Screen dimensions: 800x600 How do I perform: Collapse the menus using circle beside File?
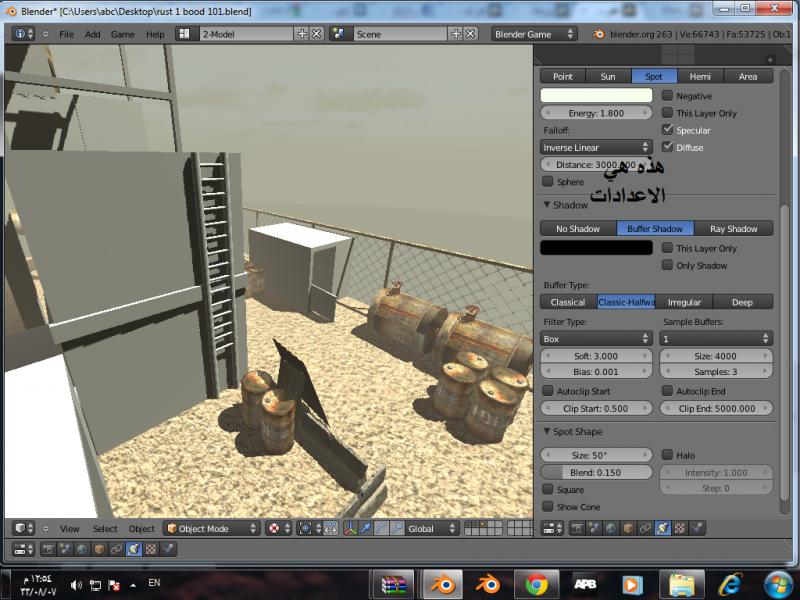coord(45,34)
